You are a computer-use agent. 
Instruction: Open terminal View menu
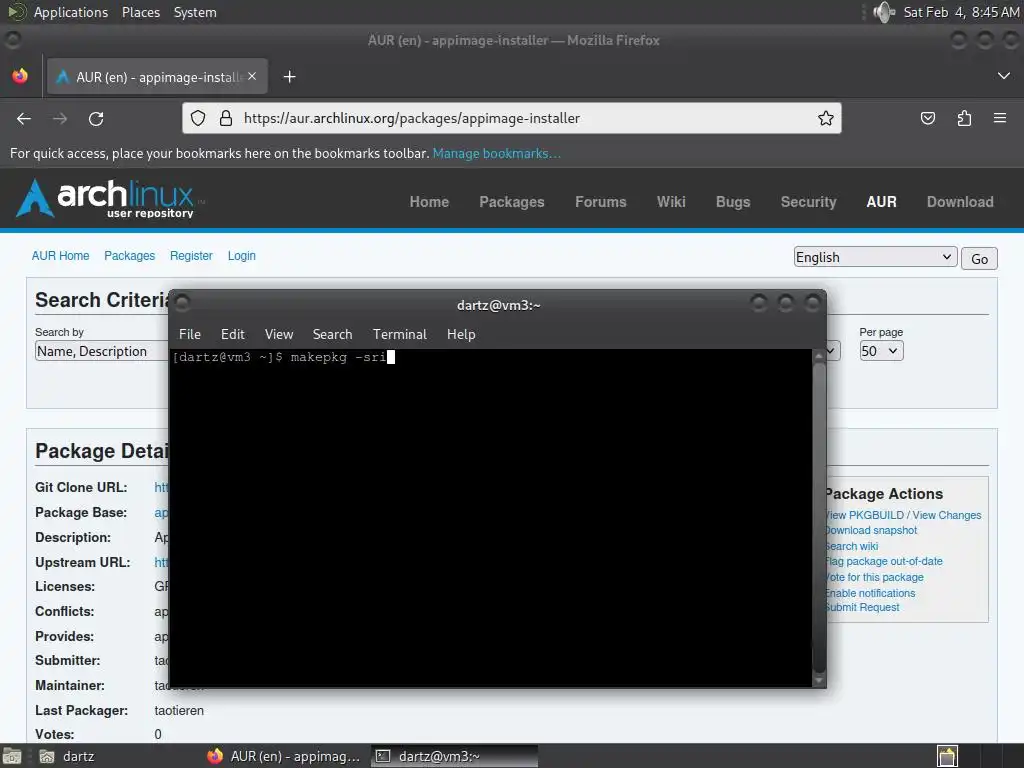pyautogui.click(x=279, y=334)
